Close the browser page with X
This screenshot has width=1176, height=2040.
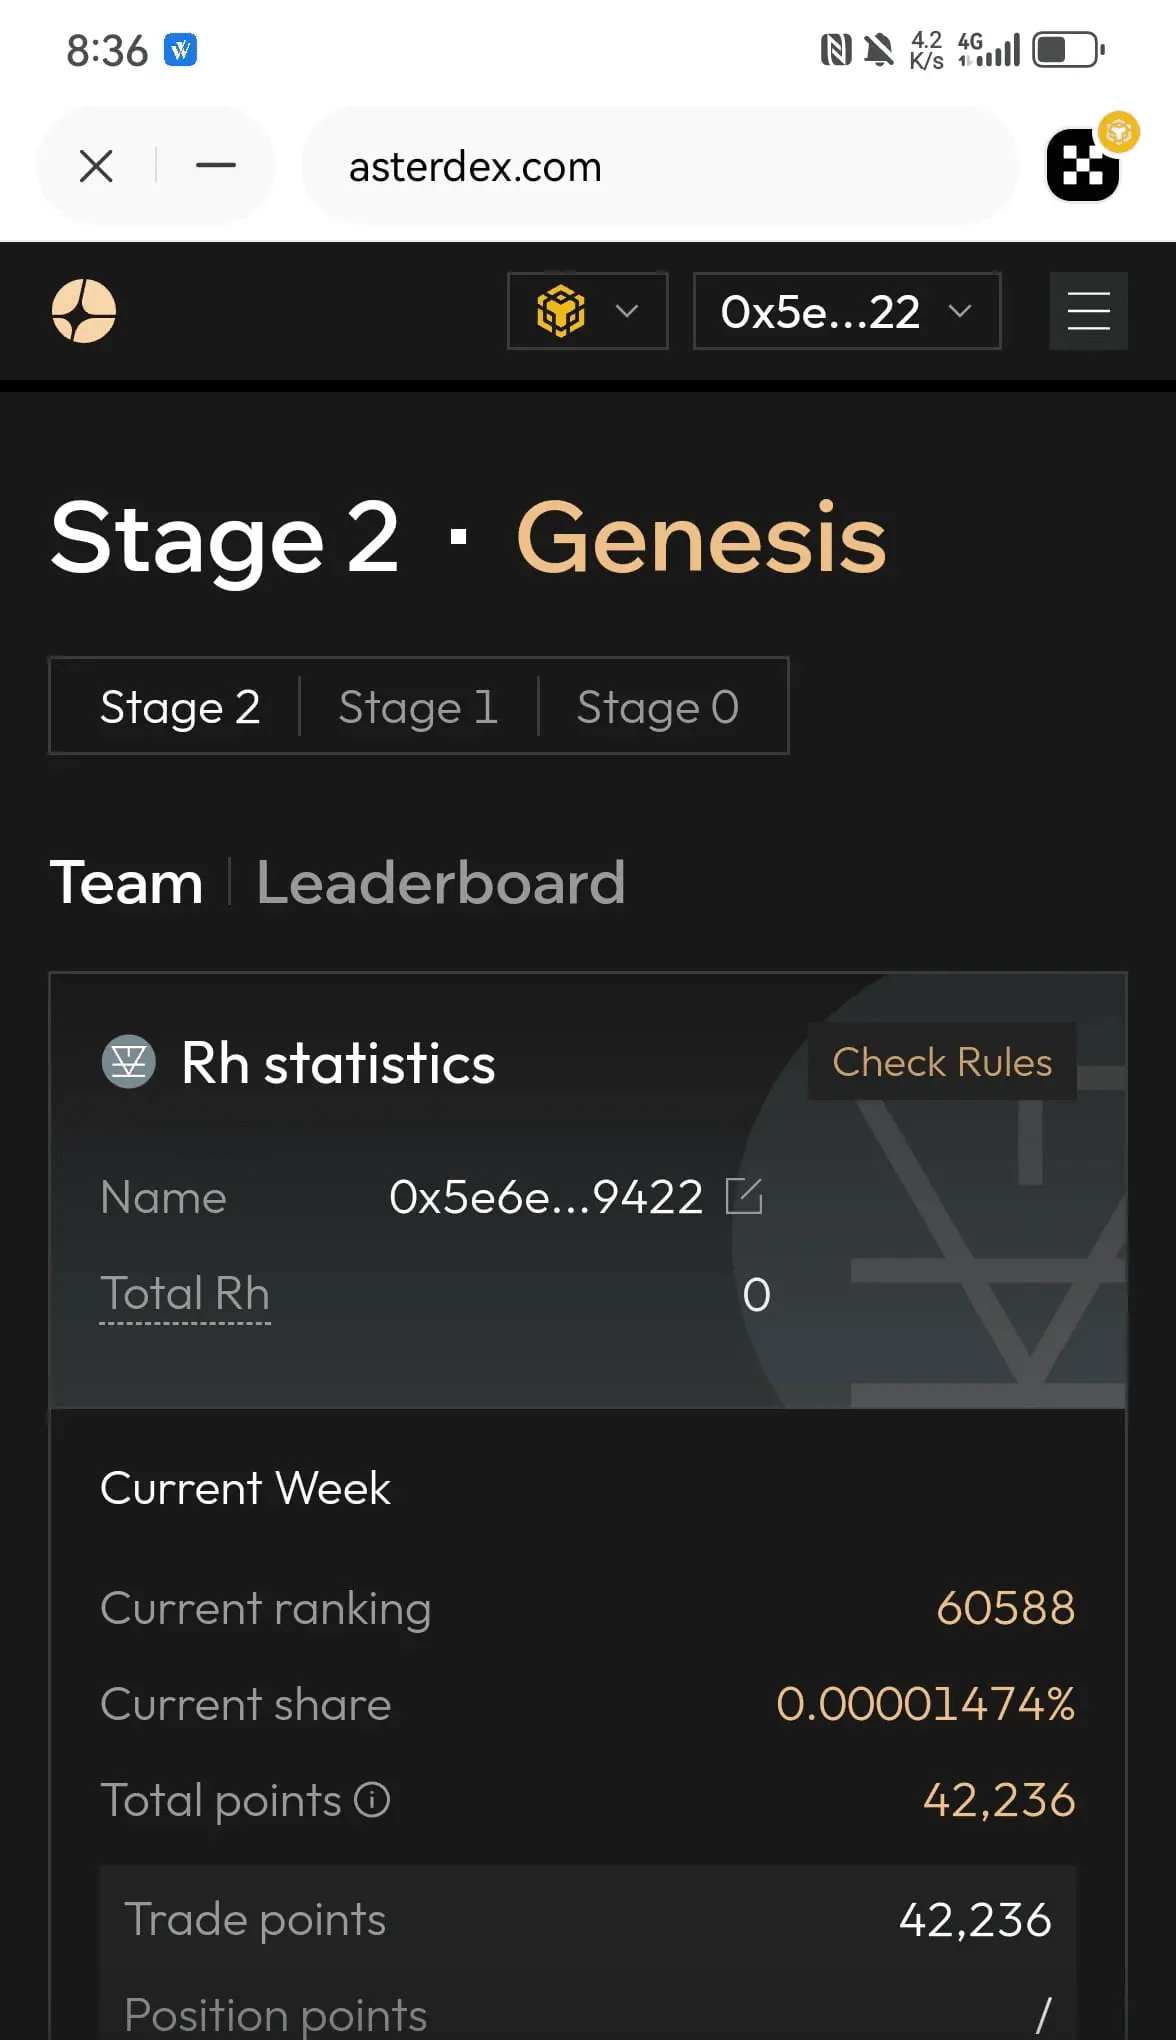point(96,166)
